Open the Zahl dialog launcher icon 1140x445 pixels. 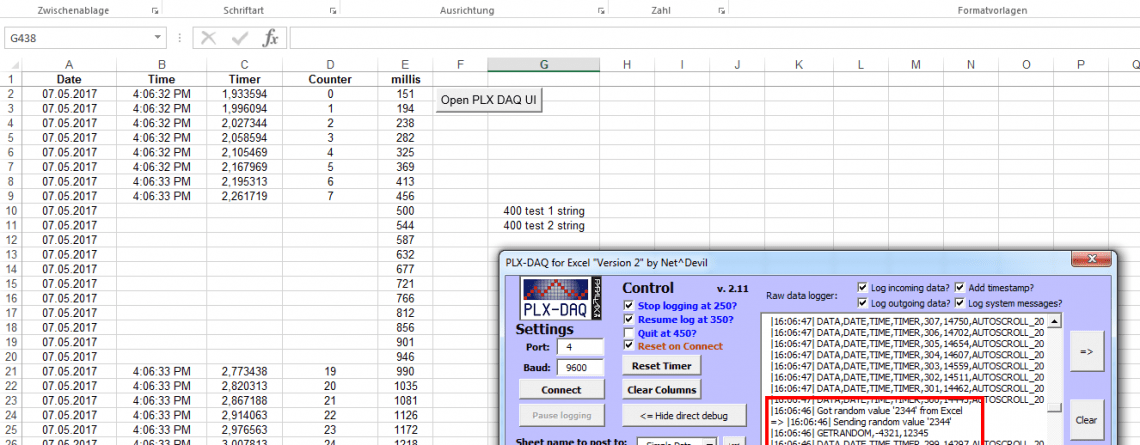(720, 10)
